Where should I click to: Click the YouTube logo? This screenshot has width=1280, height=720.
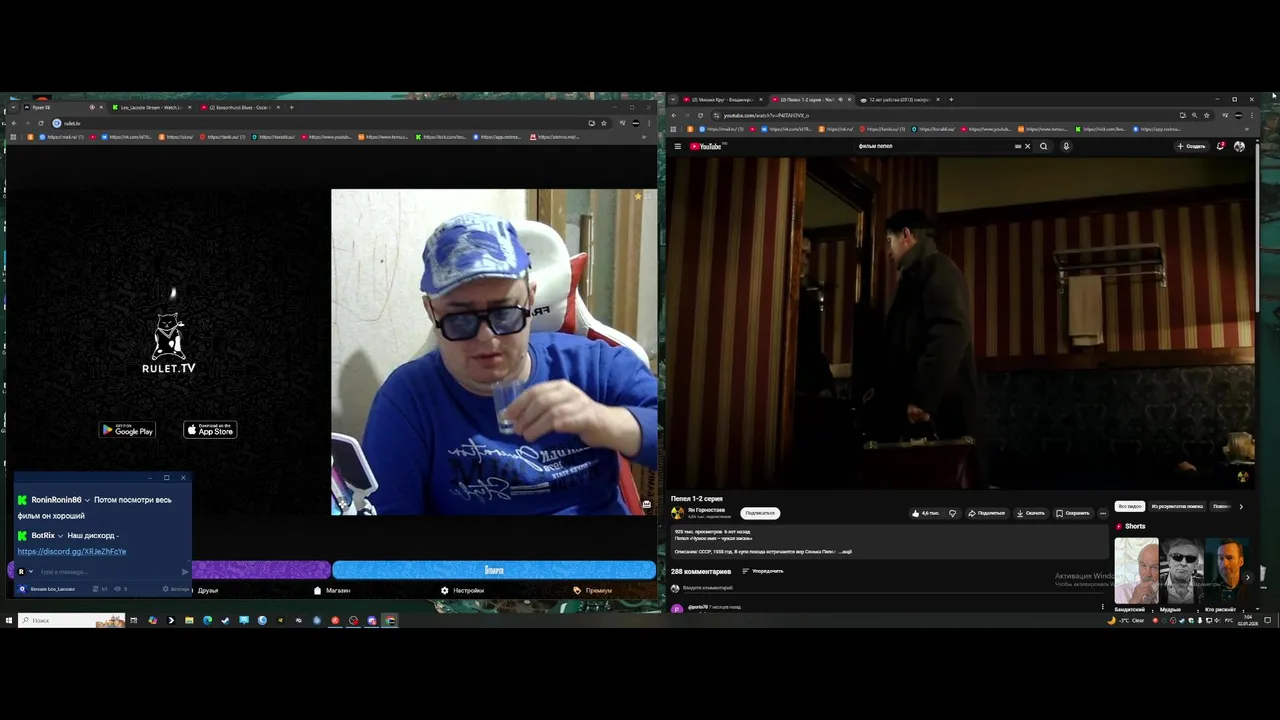(706, 146)
